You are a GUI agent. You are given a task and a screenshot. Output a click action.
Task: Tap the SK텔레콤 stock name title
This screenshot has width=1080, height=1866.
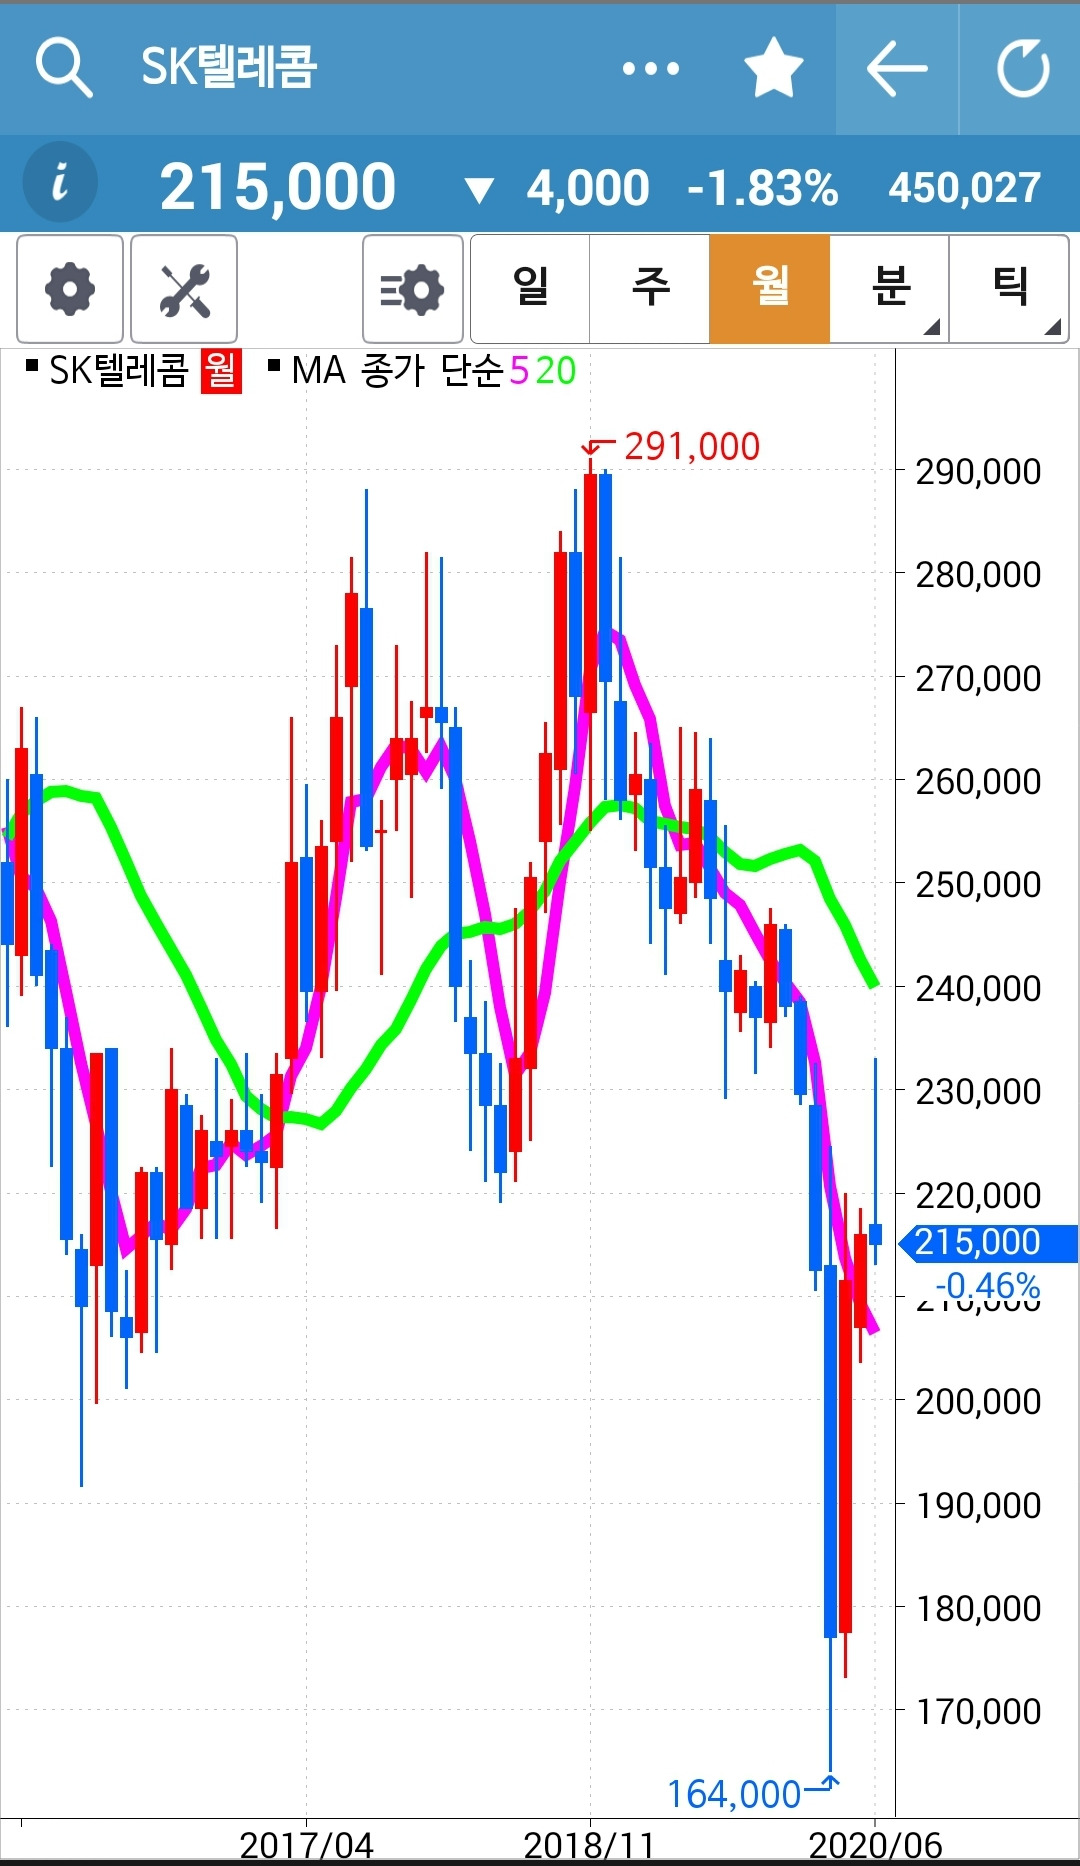[x=229, y=67]
